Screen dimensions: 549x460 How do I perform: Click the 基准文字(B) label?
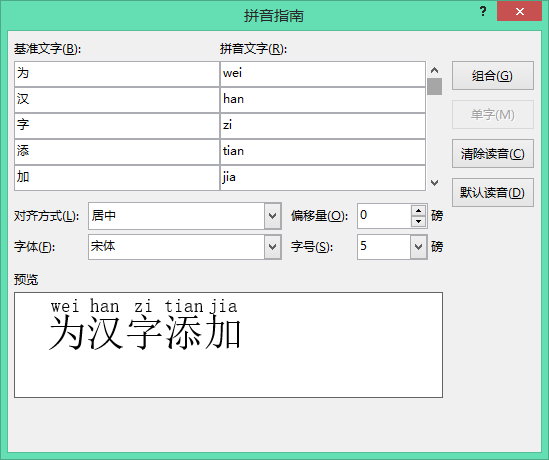point(47,49)
